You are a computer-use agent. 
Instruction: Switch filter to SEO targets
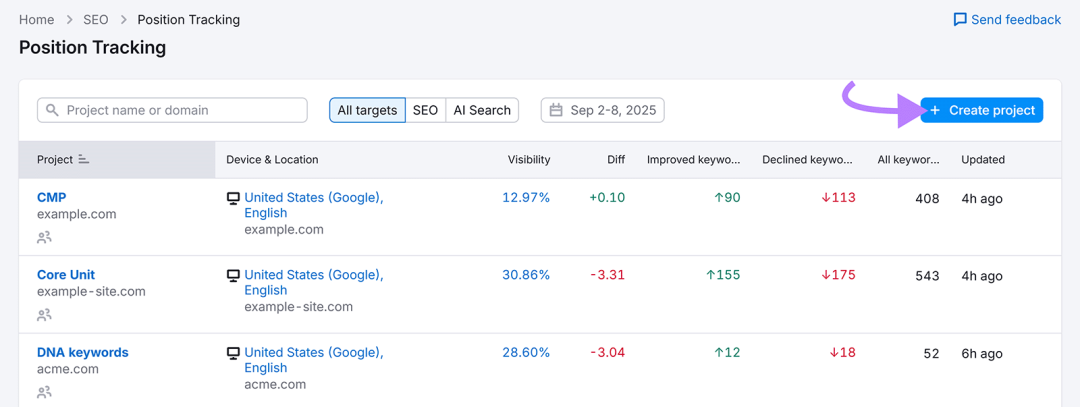425,110
